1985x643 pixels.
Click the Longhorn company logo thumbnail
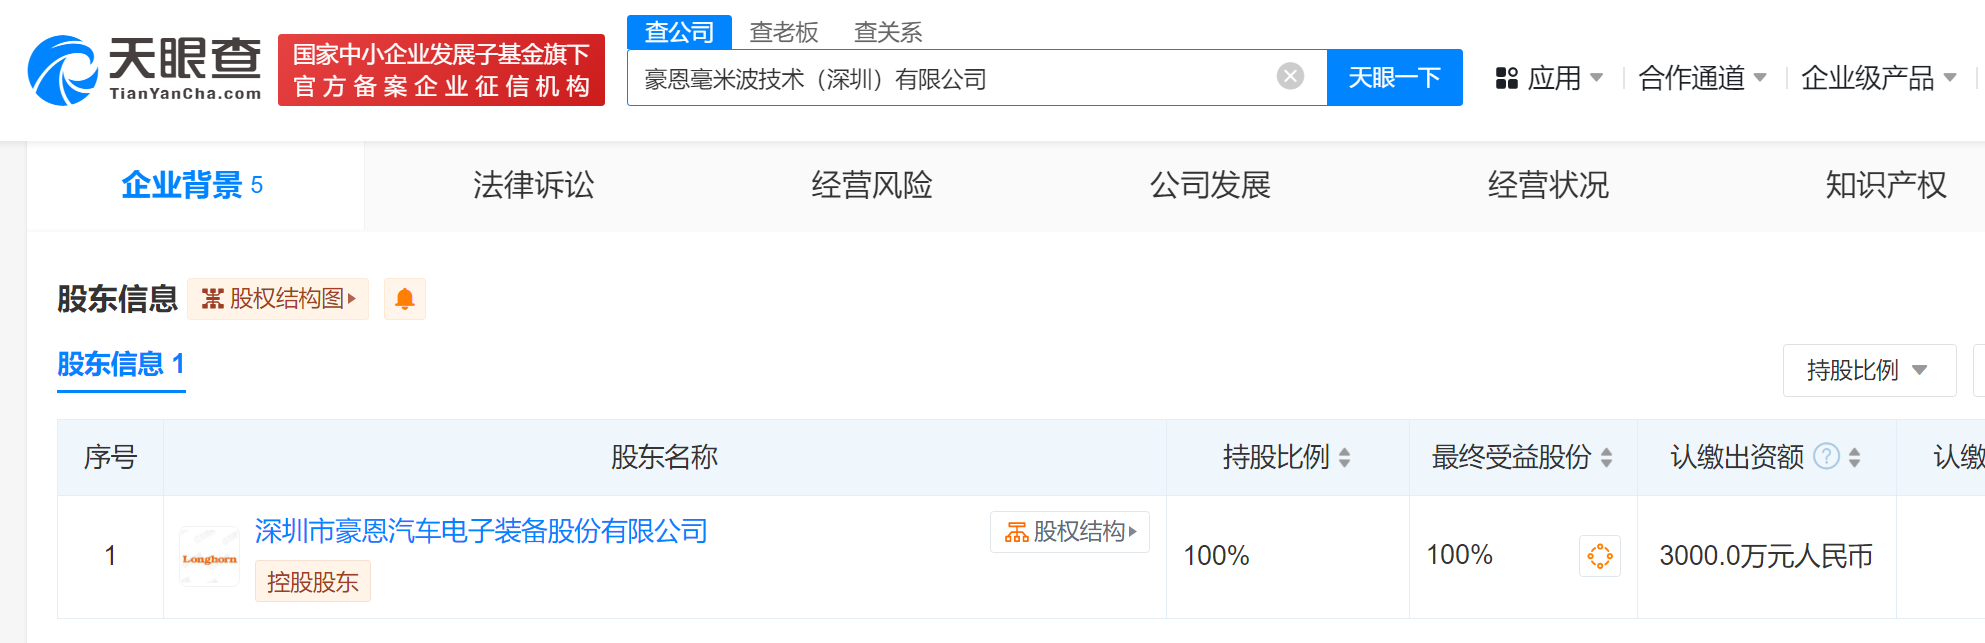210,557
